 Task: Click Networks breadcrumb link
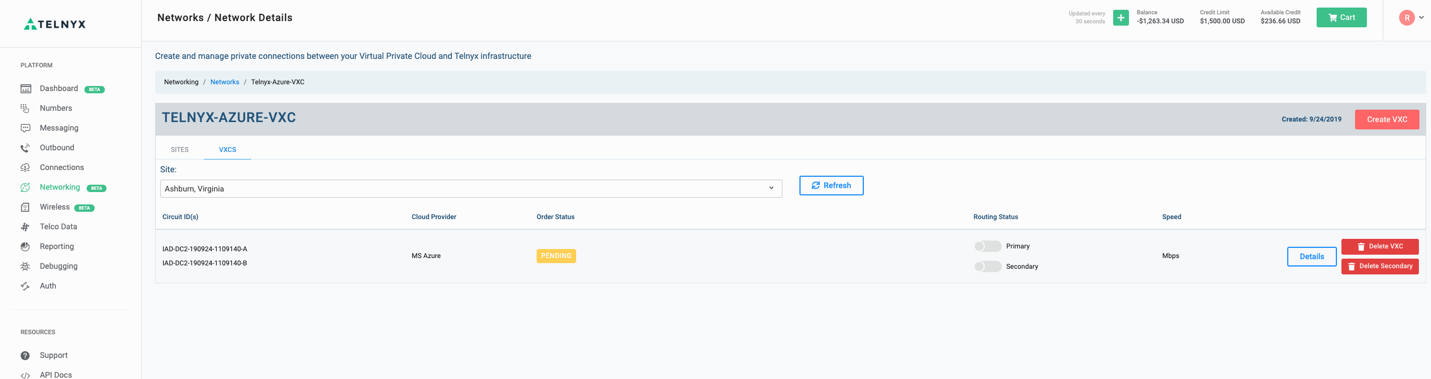pos(225,82)
